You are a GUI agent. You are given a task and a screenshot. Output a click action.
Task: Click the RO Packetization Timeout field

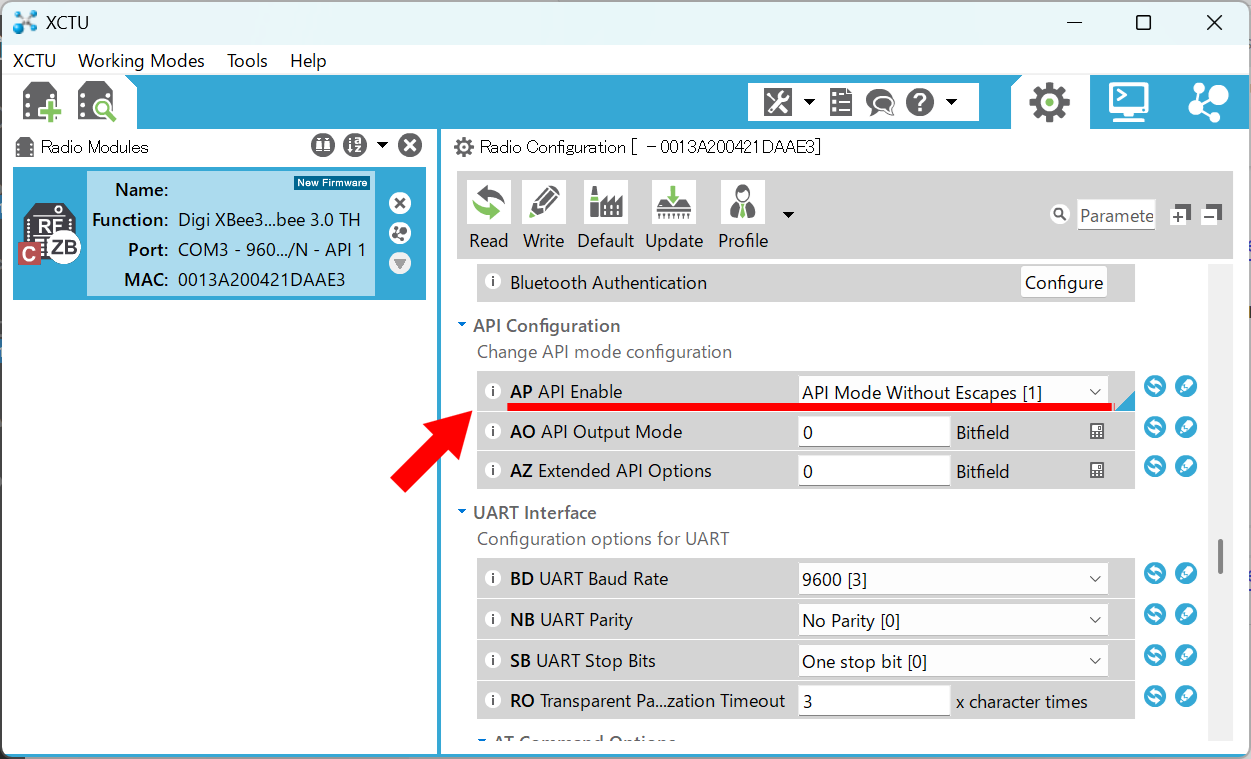874,701
